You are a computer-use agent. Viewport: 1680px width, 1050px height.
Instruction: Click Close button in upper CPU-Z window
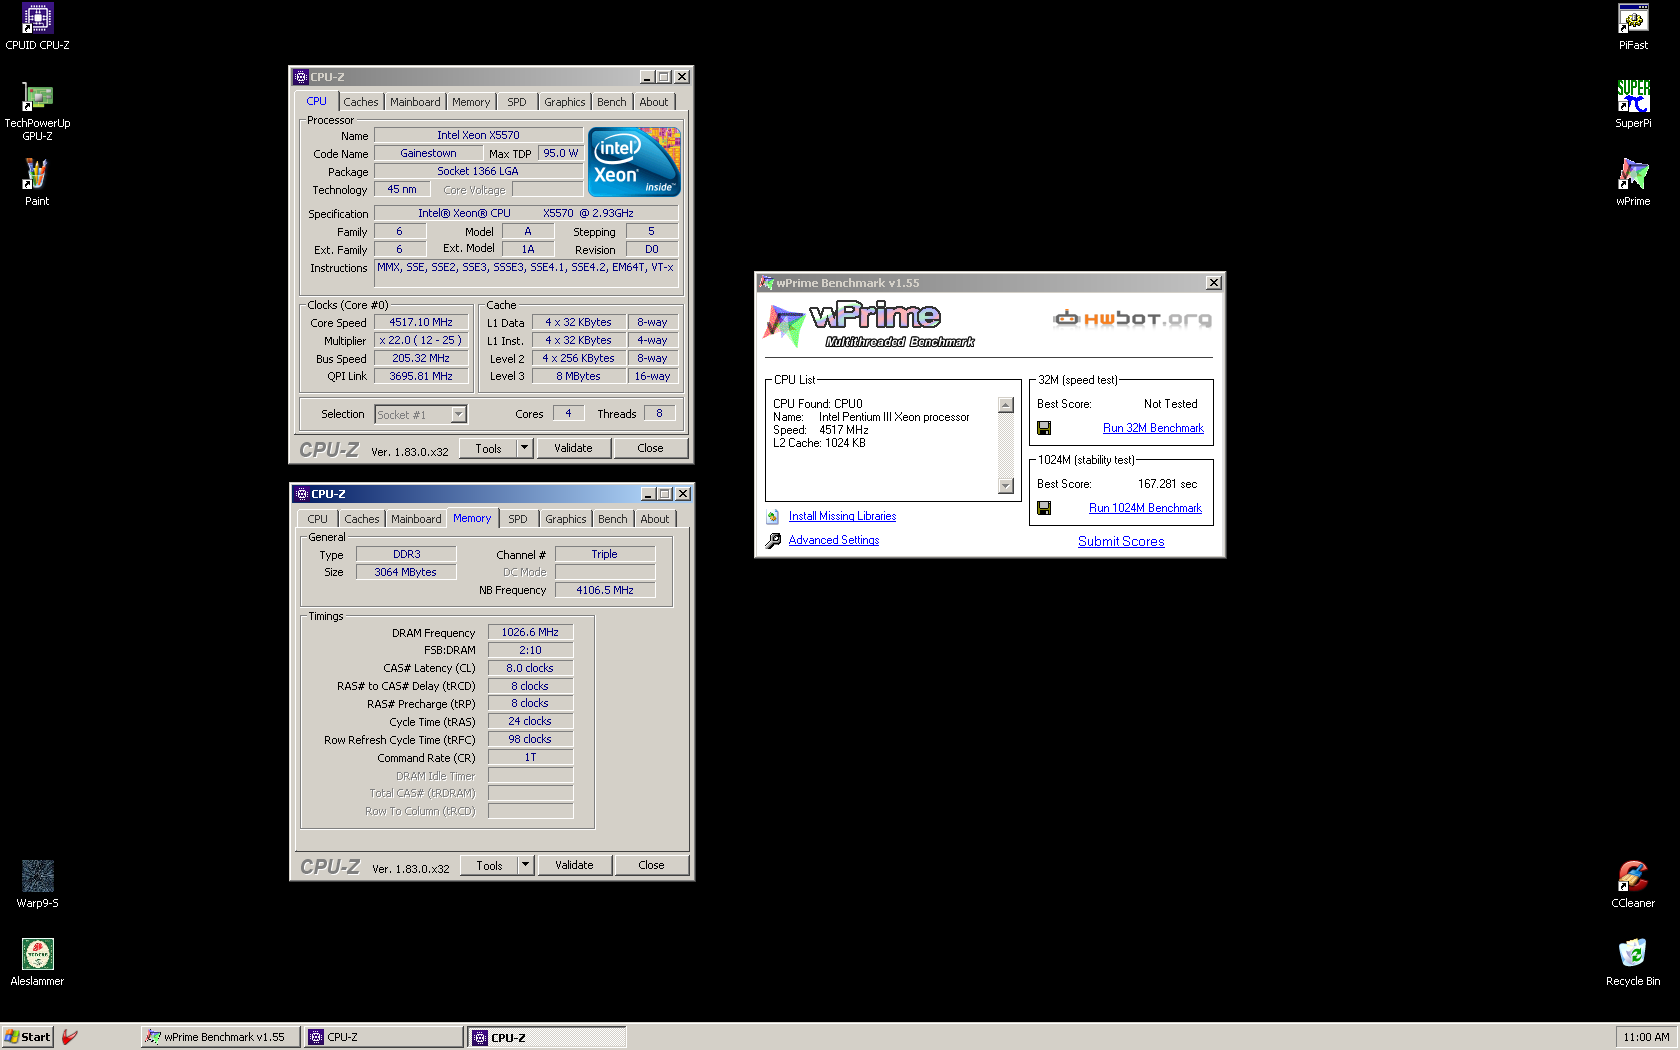coord(650,448)
